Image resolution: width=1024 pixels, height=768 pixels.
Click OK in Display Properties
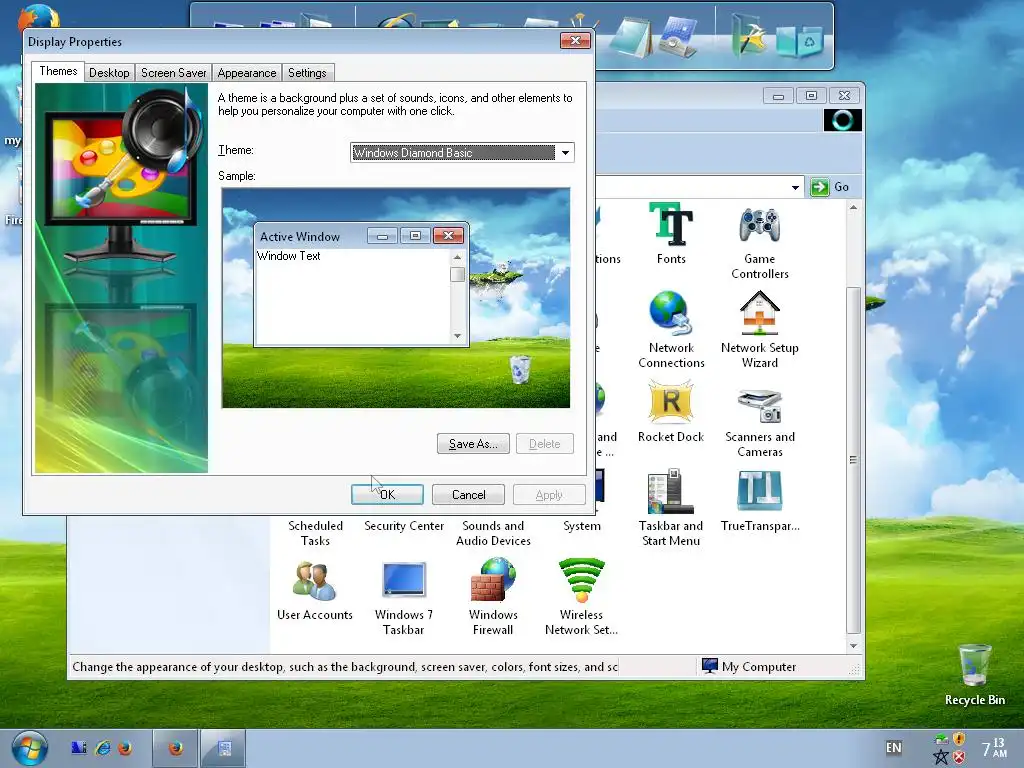pos(387,495)
